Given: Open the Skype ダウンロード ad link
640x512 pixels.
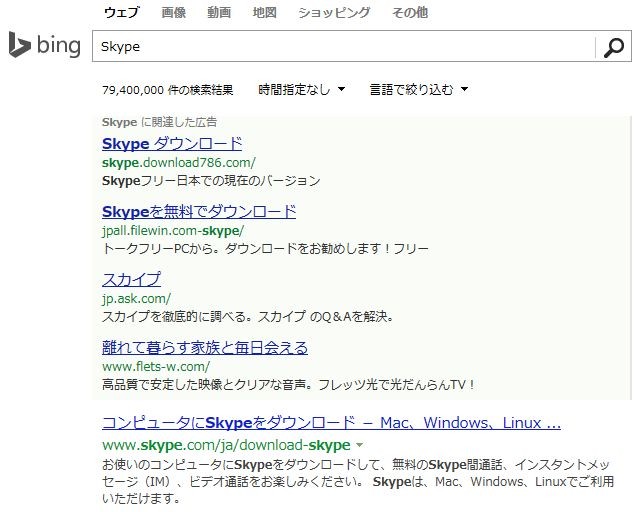Looking at the screenshot, I should click(172, 144).
